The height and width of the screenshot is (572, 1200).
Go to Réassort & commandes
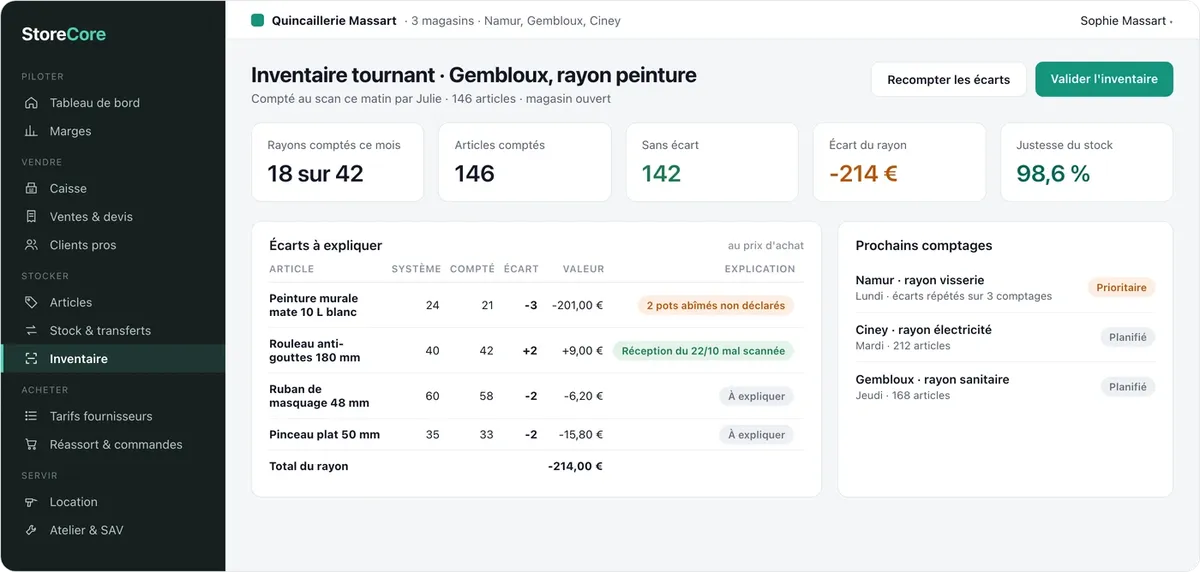pos(113,444)
